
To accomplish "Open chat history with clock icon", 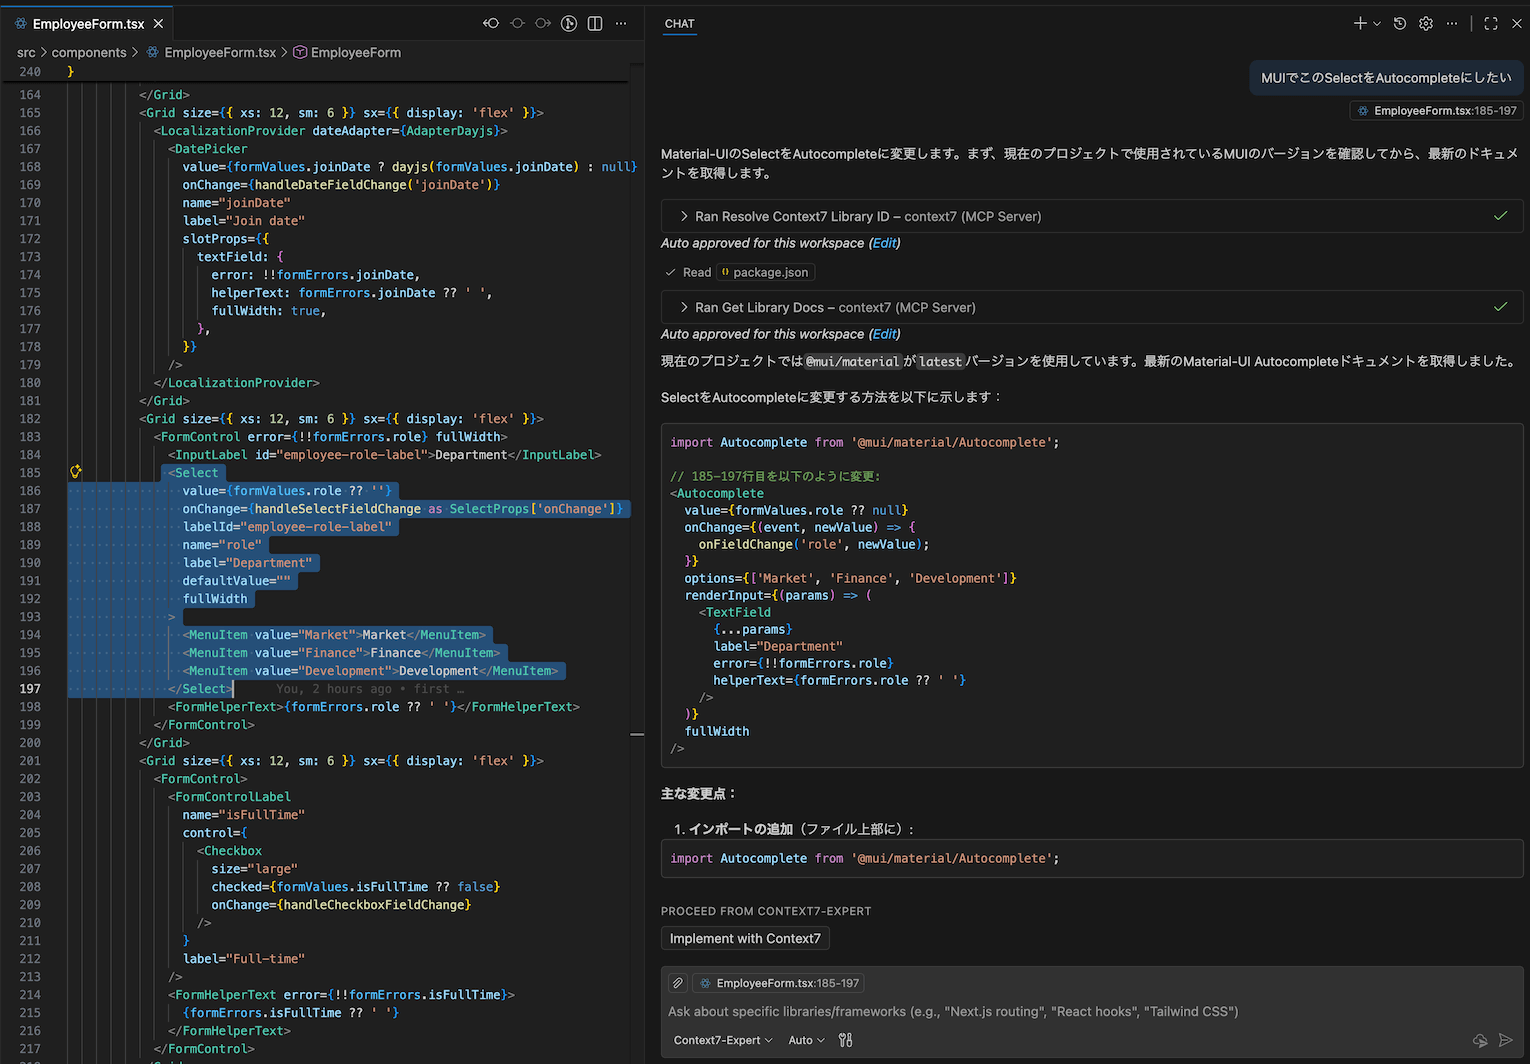I will [x=1400, y=23].
